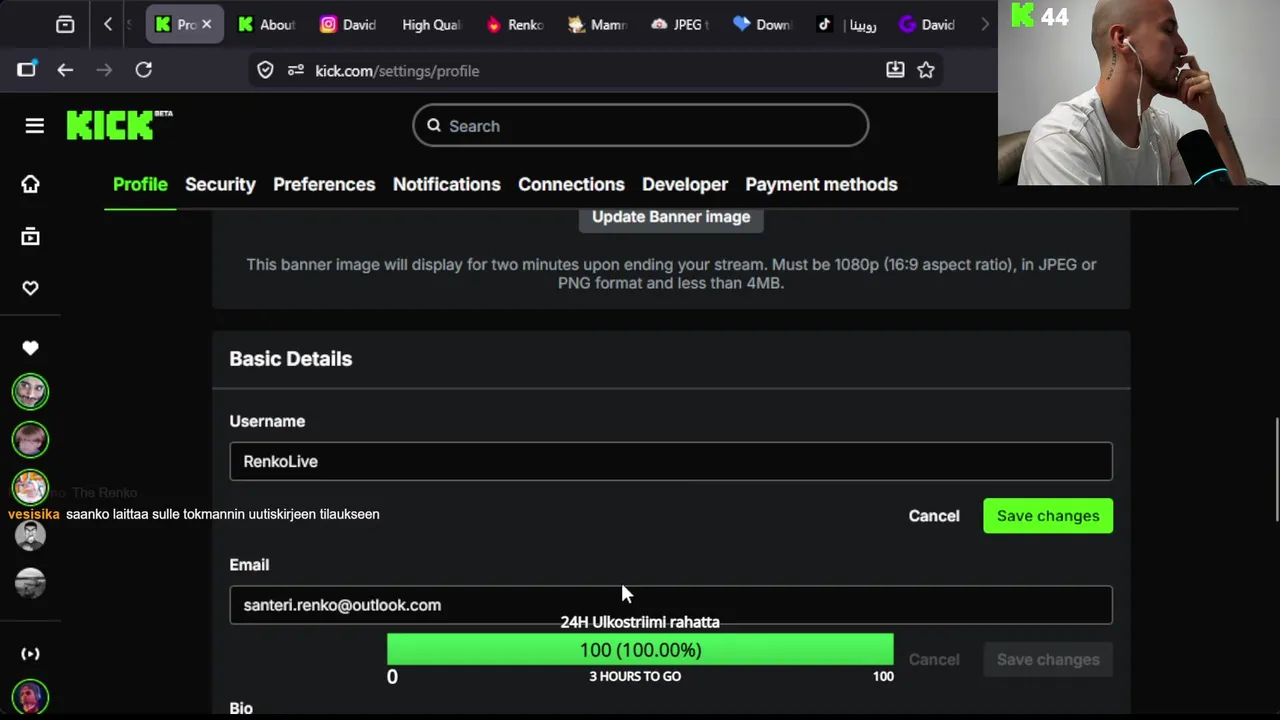Open the Security settings tab
1280x720 pixels.
pyautogui.click(x=220, y=184)
